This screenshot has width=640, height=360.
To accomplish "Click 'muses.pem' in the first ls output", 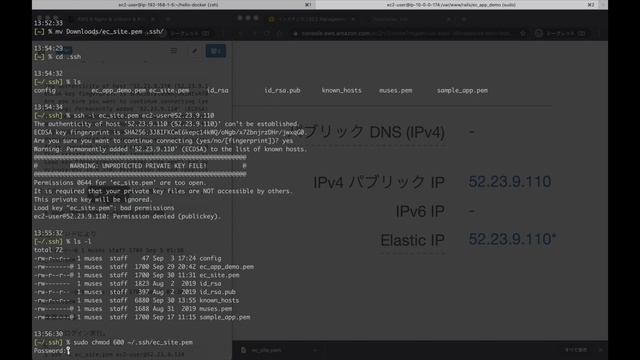I will pos(396,91).
